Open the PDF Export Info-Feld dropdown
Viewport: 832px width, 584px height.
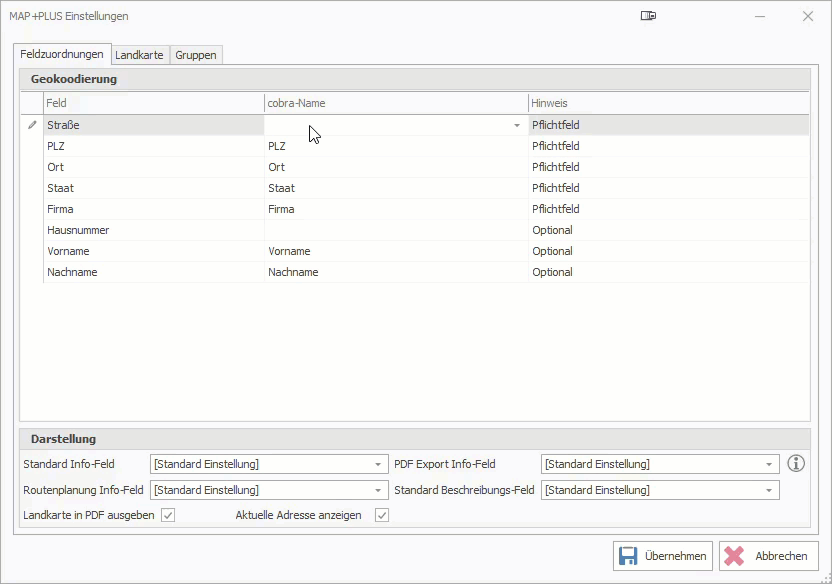(769, 465)
